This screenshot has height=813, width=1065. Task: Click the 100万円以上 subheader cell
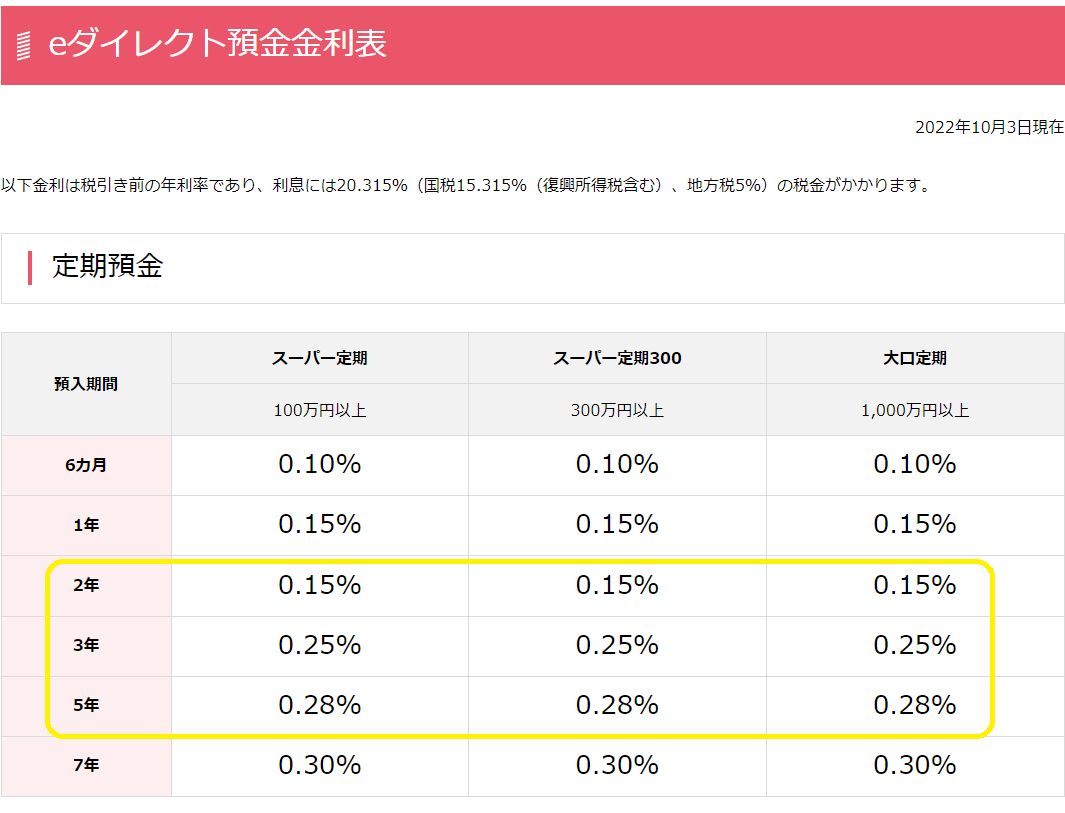click(x=320, y=410)
